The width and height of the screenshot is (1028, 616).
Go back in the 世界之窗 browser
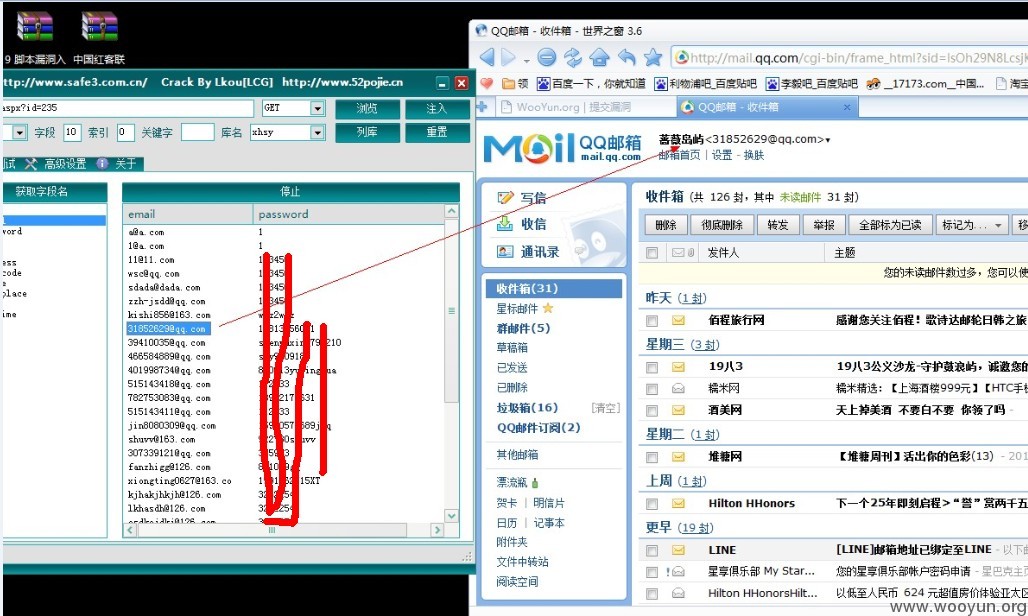(x=487, y=57)
